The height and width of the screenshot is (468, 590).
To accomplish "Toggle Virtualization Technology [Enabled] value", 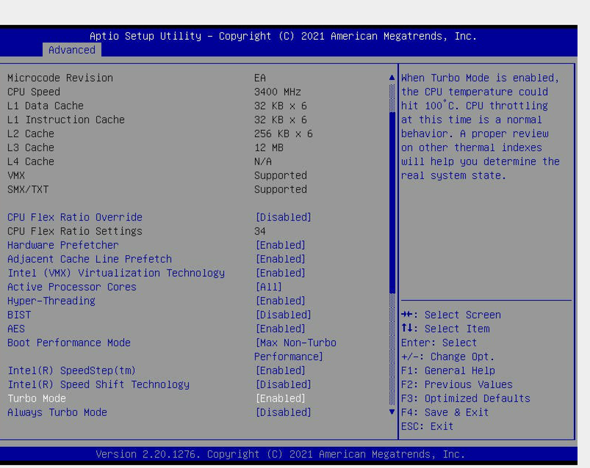I will click(280, 273).
